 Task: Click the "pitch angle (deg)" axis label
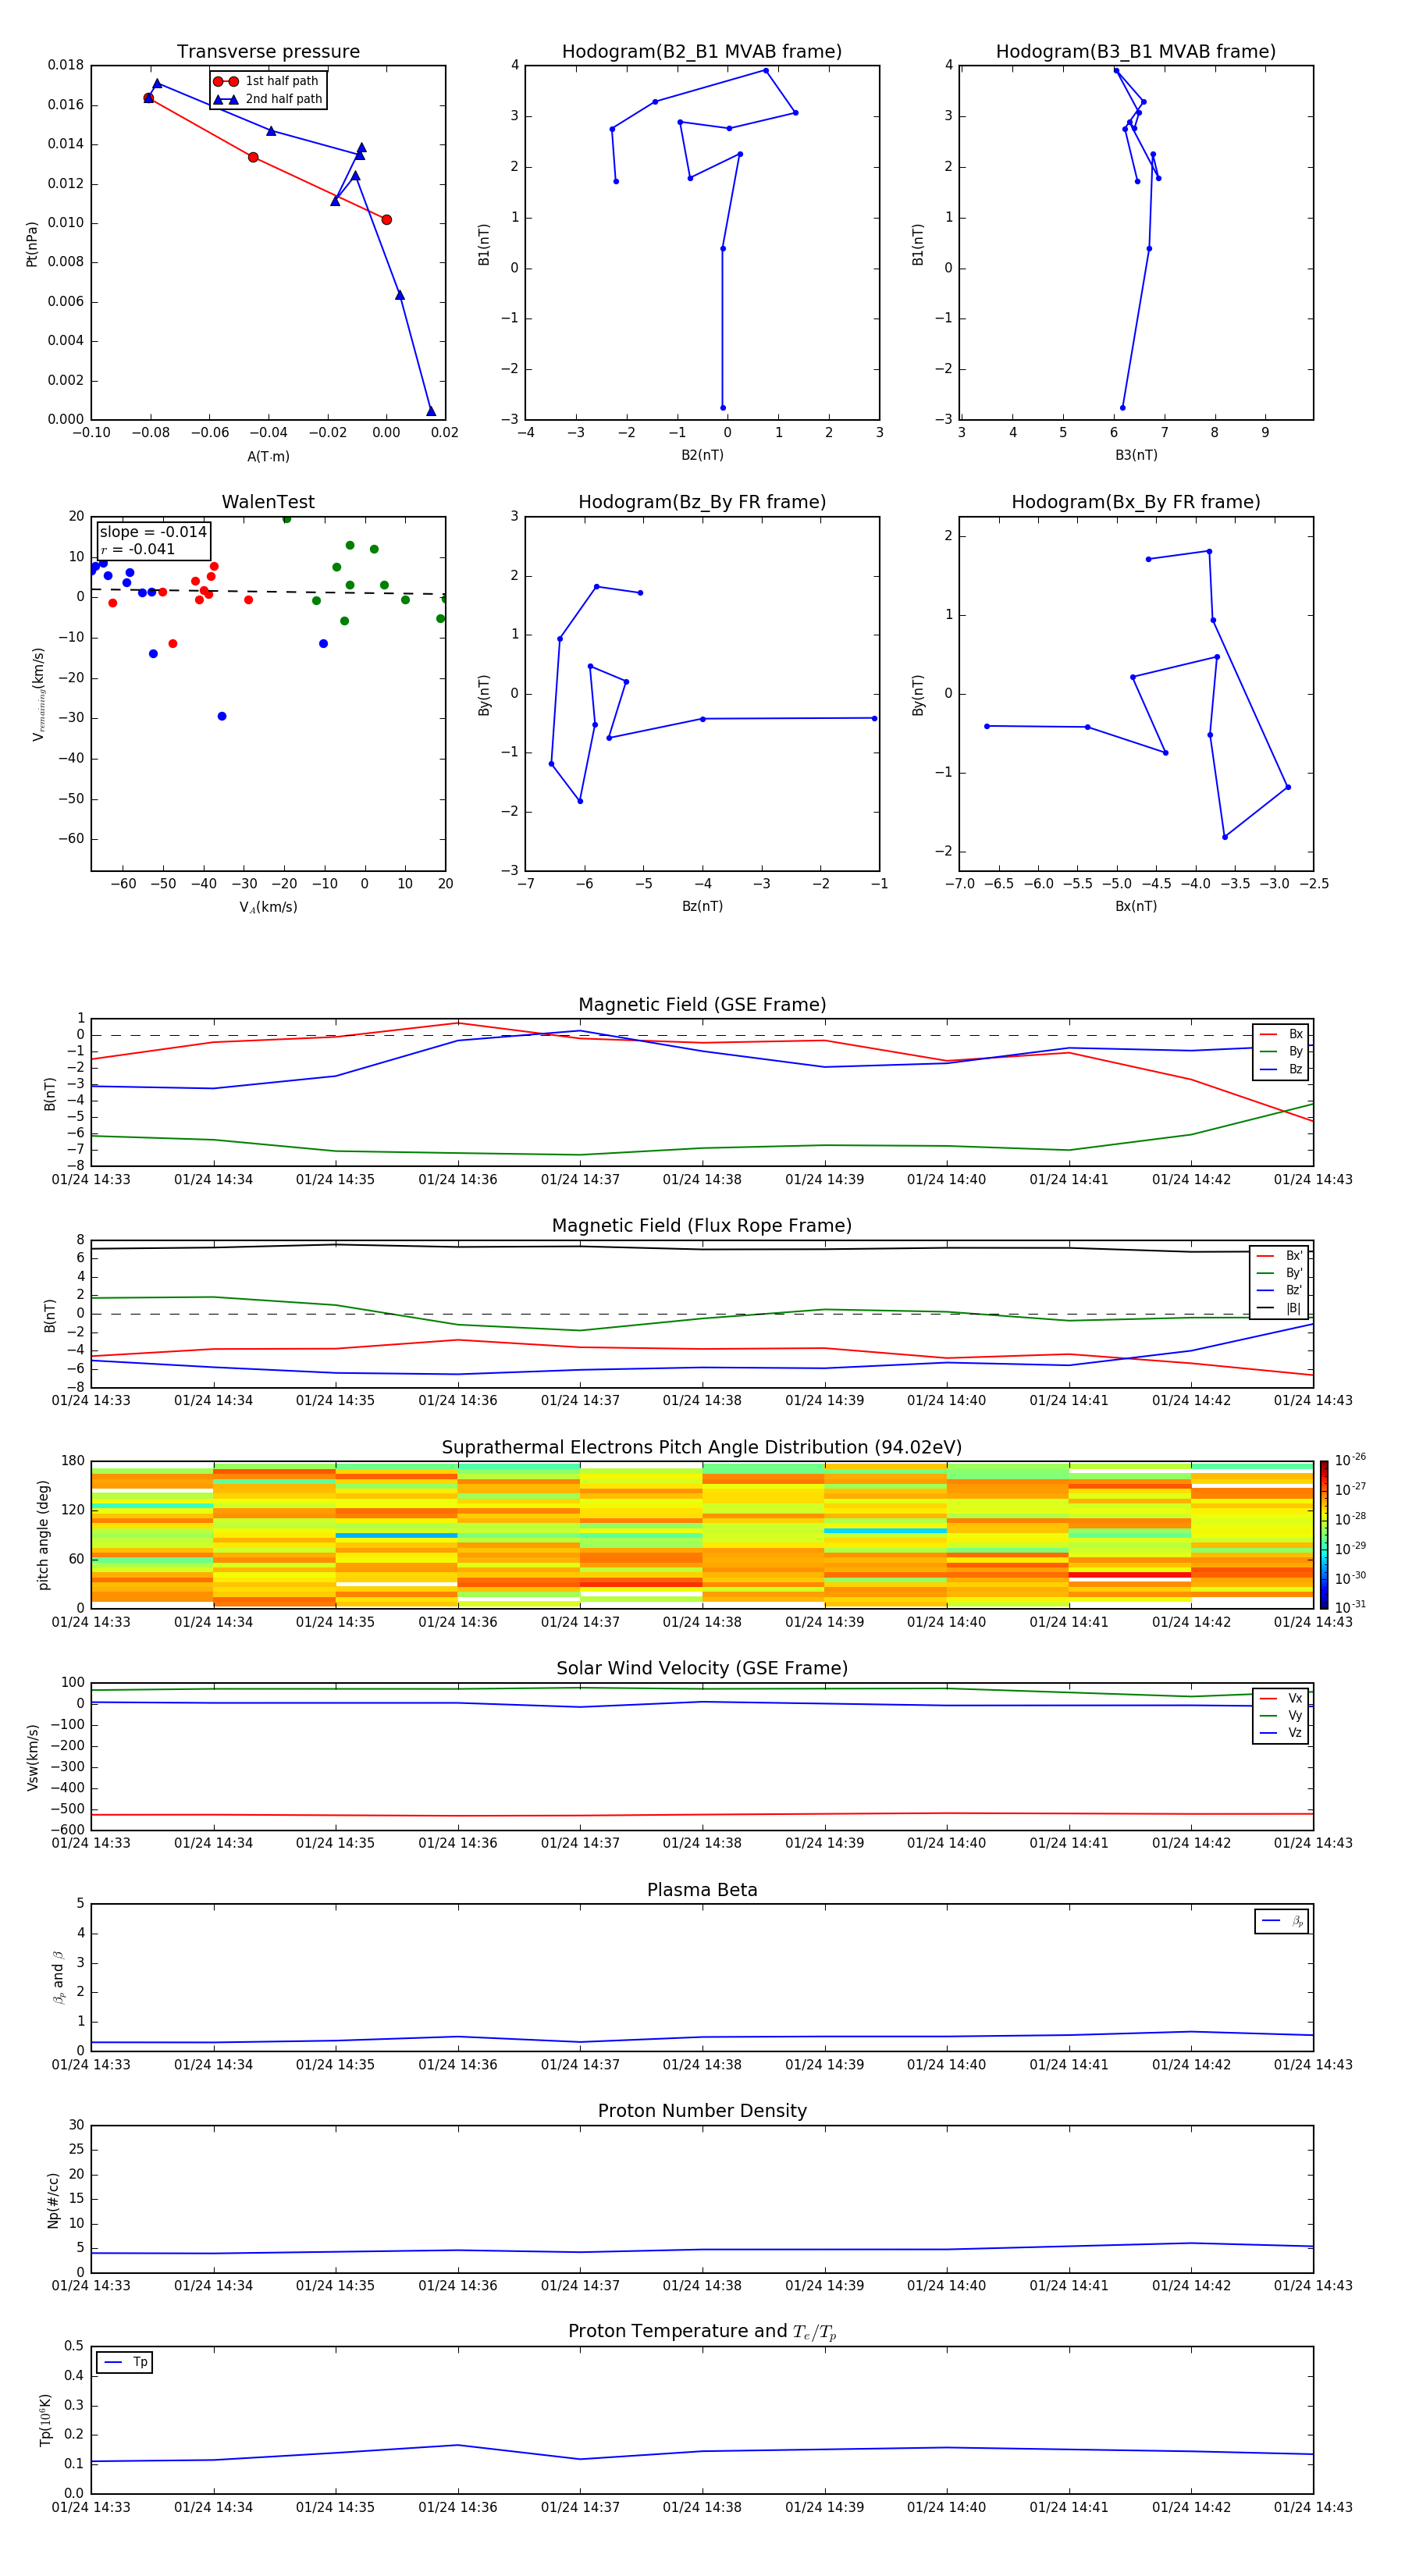[x=44, y=1535]
